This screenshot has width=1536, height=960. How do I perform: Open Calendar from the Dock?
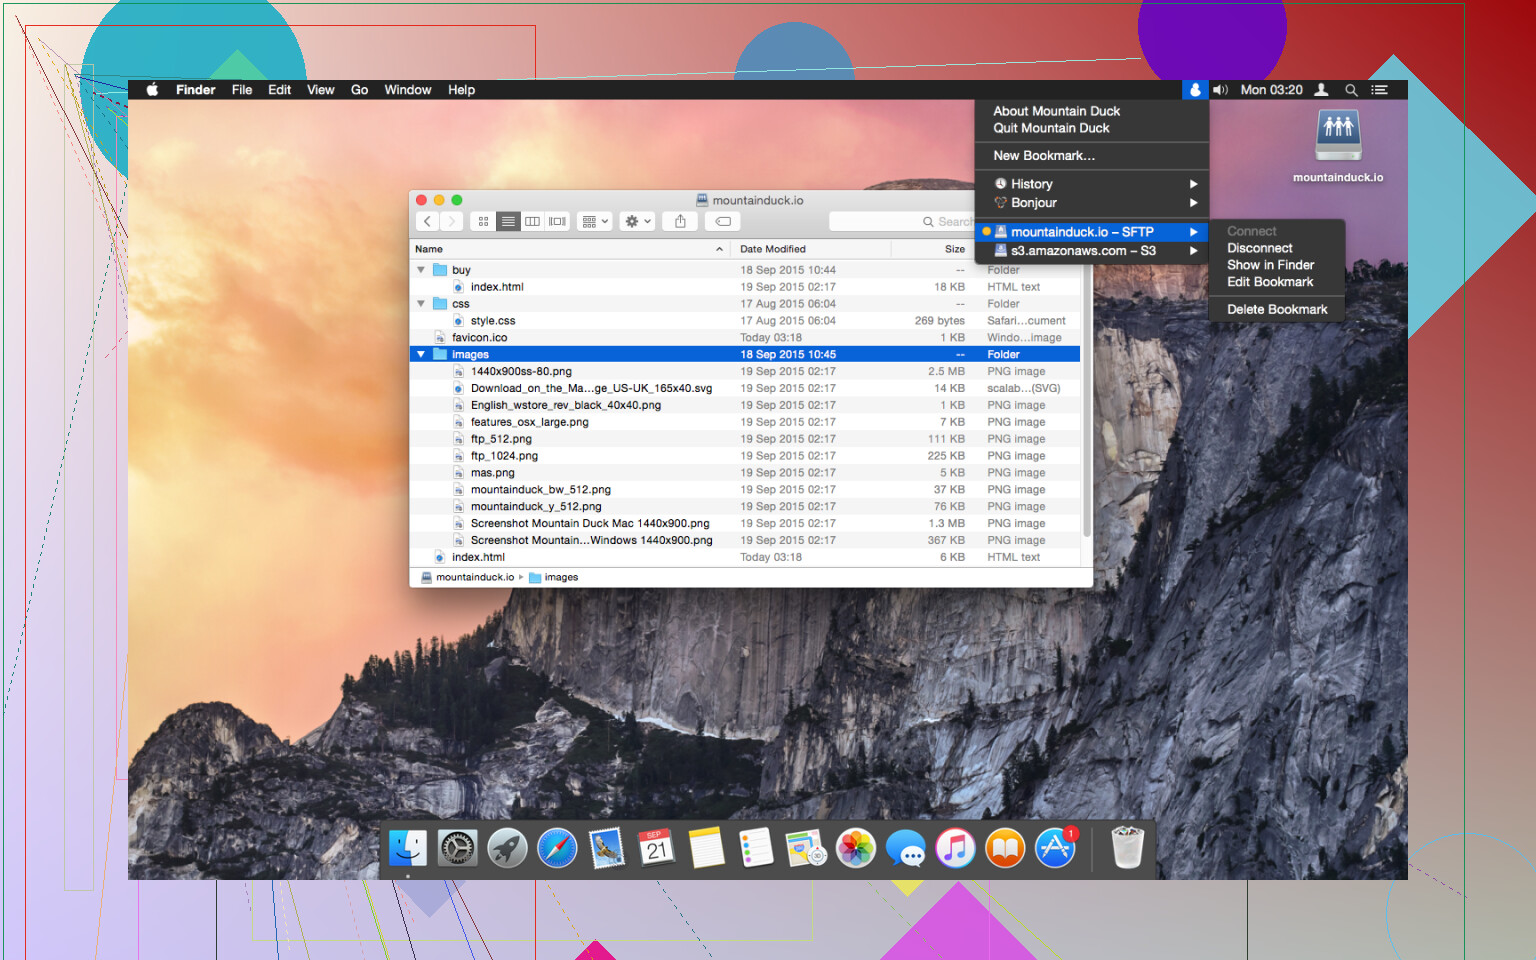(x=656, y=849)
